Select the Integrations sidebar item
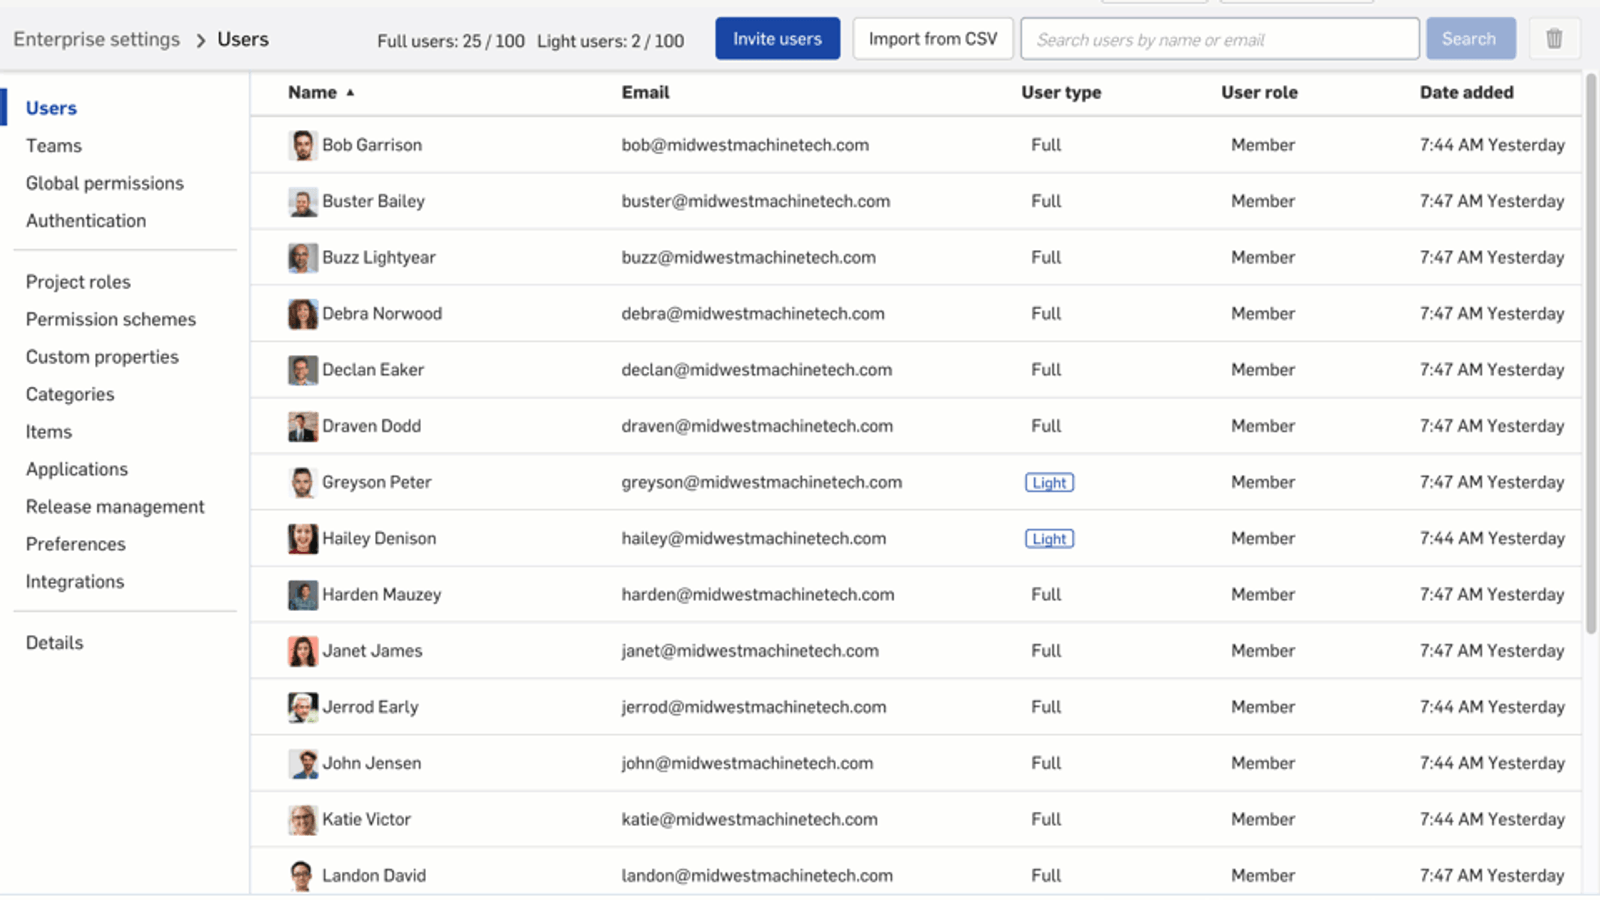Screen dimensions: 1600x900 [75, 582]
